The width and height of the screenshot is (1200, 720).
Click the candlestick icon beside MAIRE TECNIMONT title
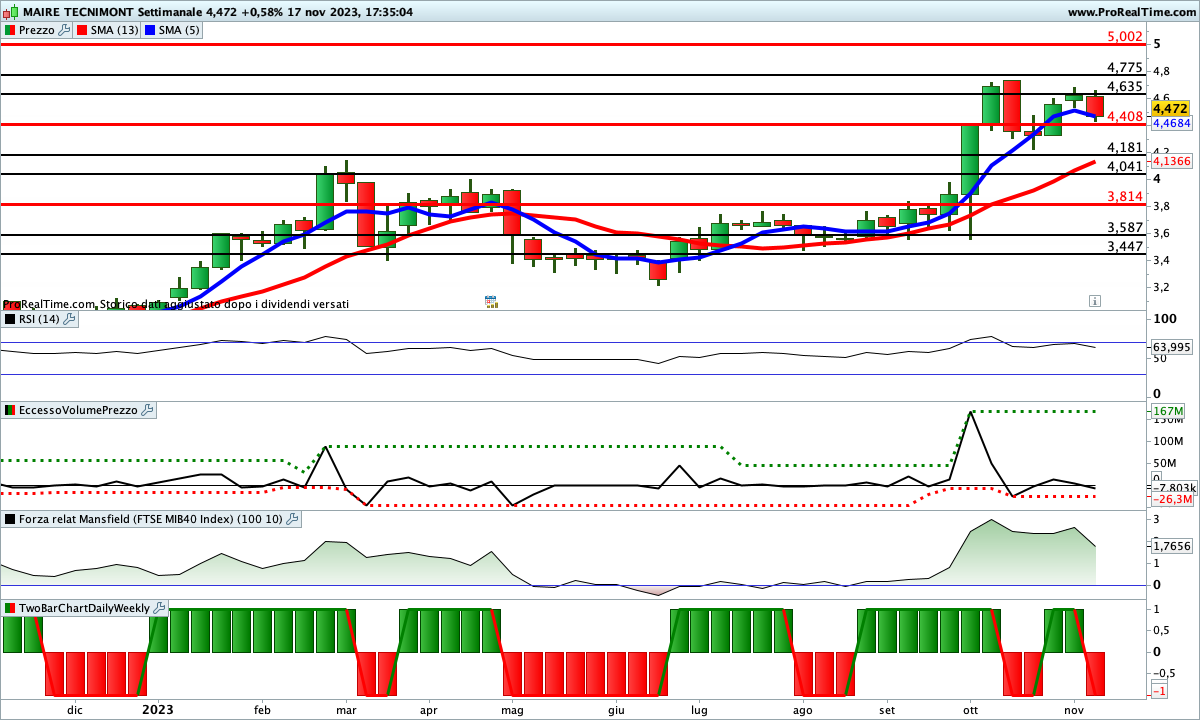click(x=11, y=12)
